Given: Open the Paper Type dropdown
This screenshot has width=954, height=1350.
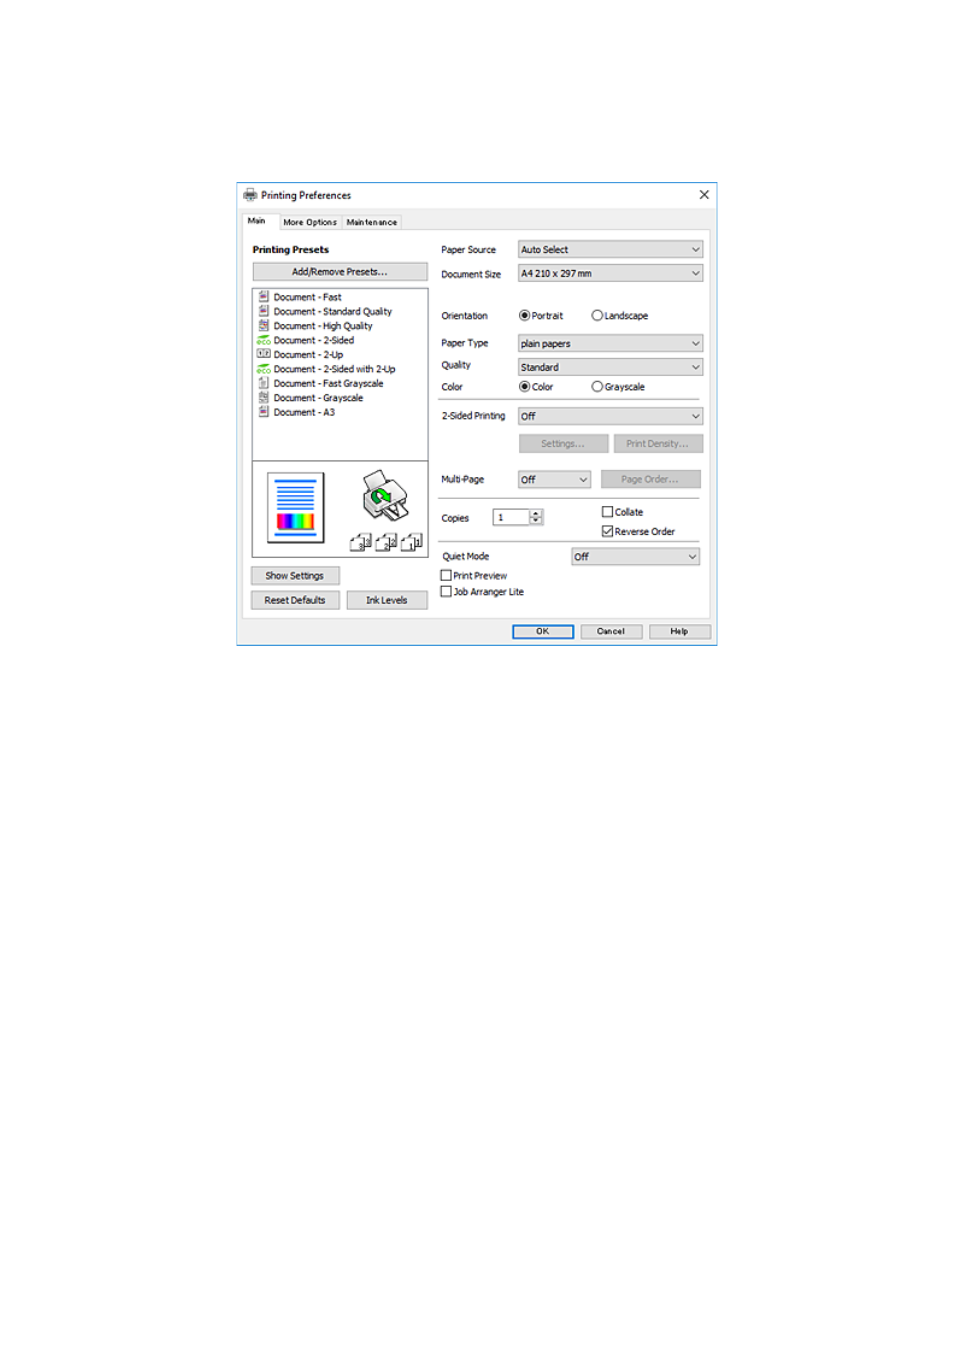Looking at the screenshot, I should tap(610, 343).
